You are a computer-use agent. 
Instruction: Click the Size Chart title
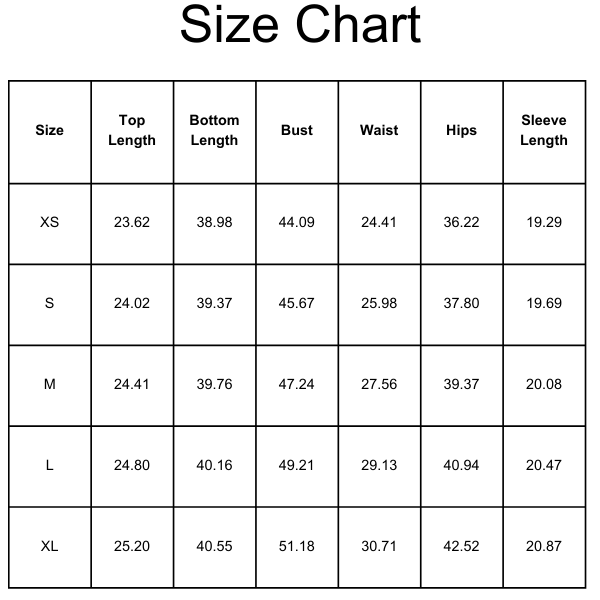click(300, 27)
